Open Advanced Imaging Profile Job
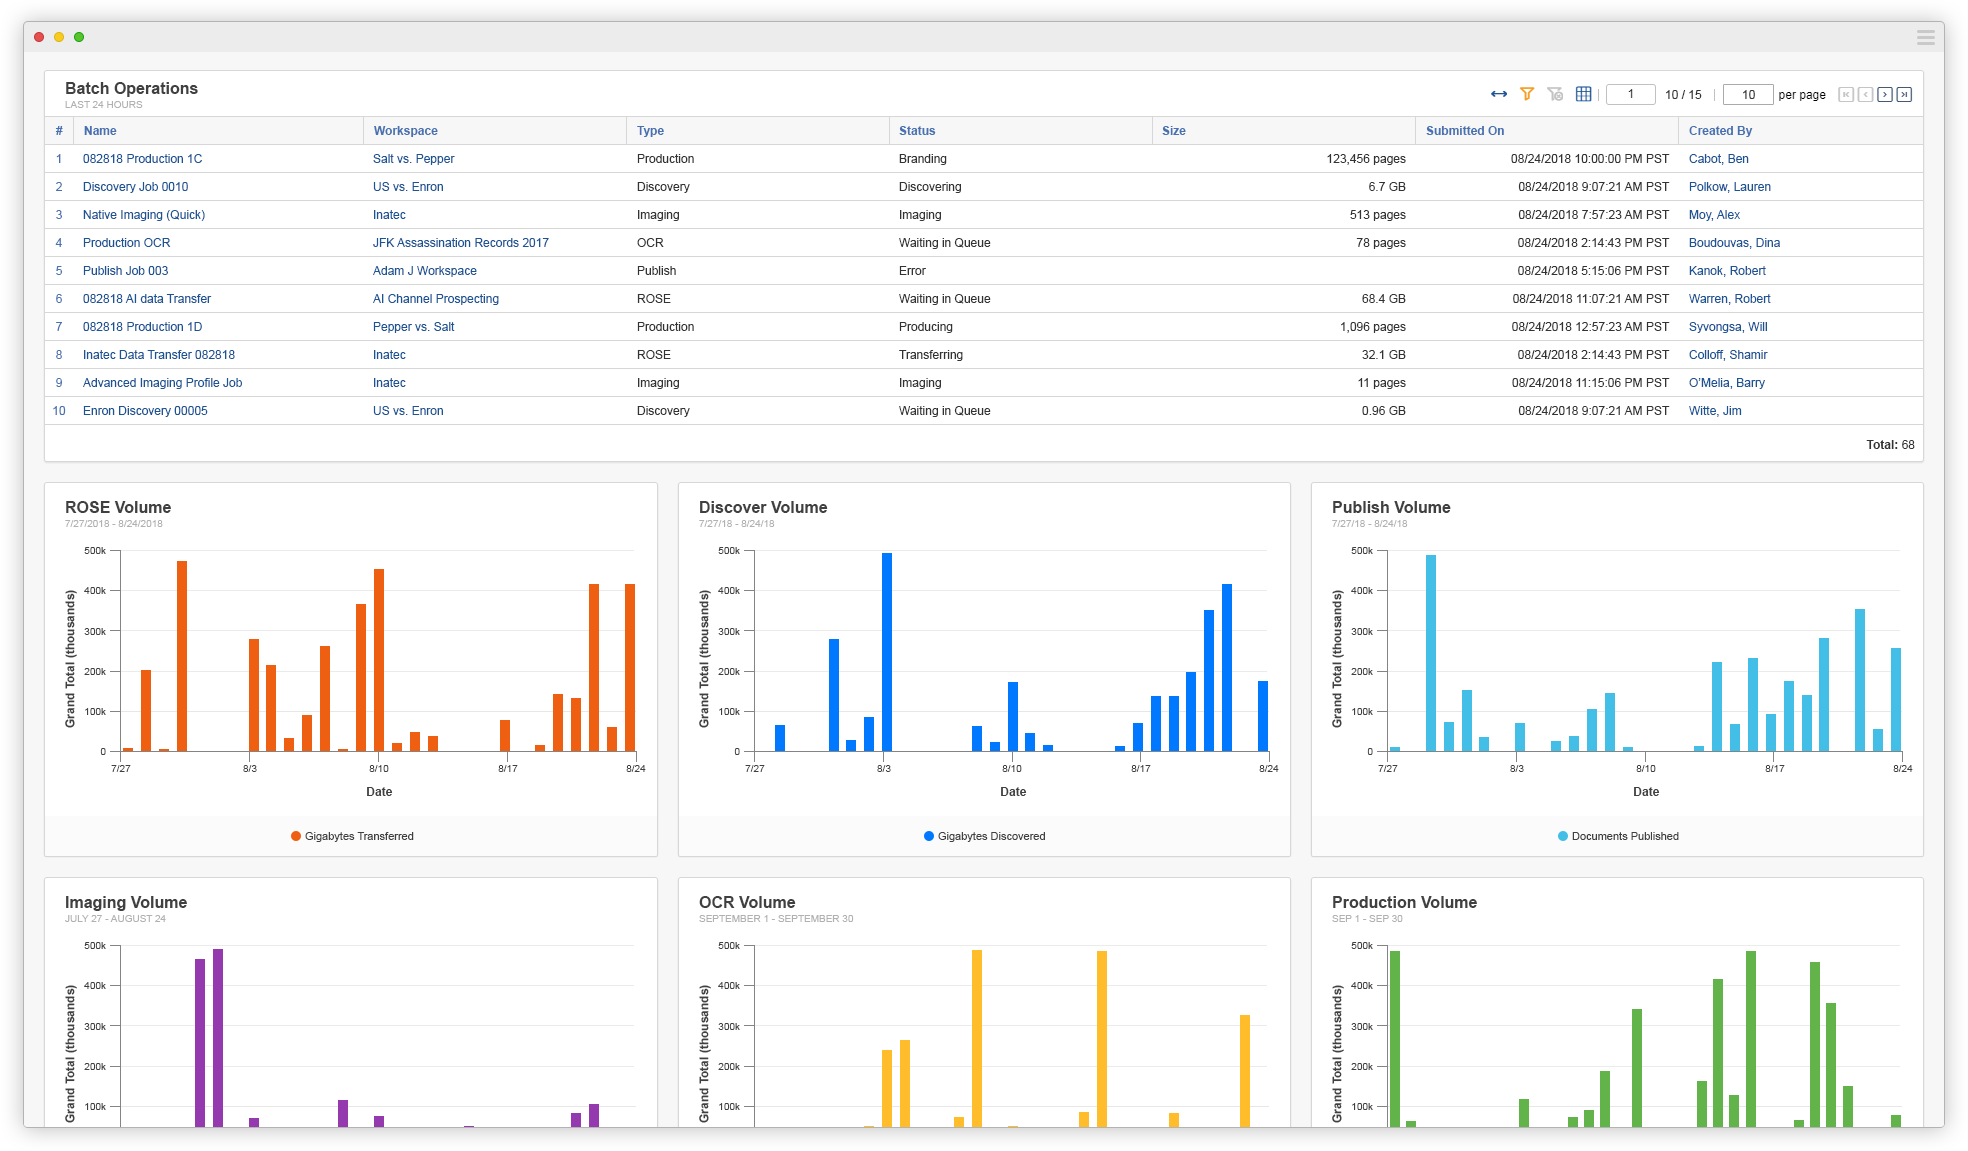Image resolution: width=1968 pixels, height=1151 pixels. [x=162, y=383]
